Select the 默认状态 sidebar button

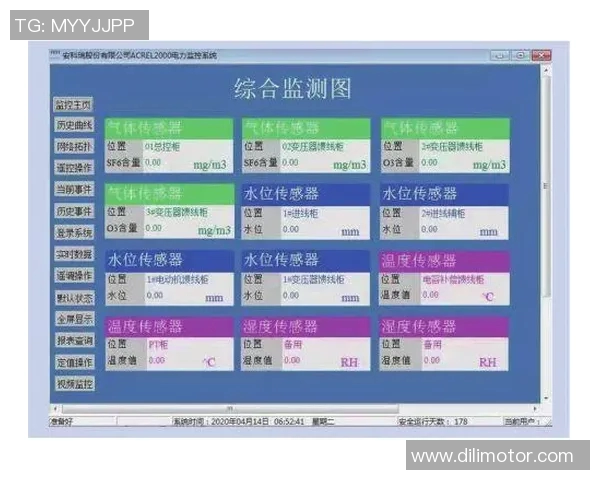click(x=73, y=297)
